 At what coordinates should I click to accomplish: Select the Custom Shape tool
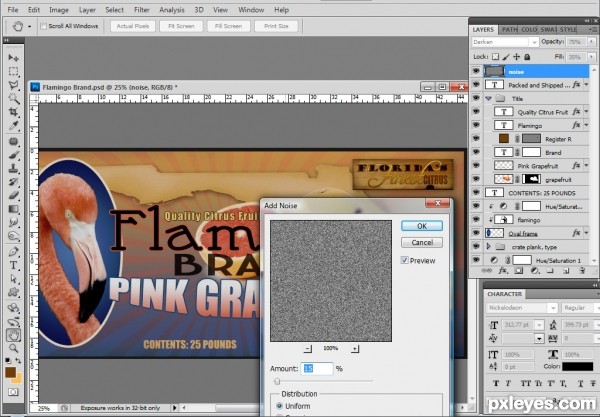coord(13,292)
